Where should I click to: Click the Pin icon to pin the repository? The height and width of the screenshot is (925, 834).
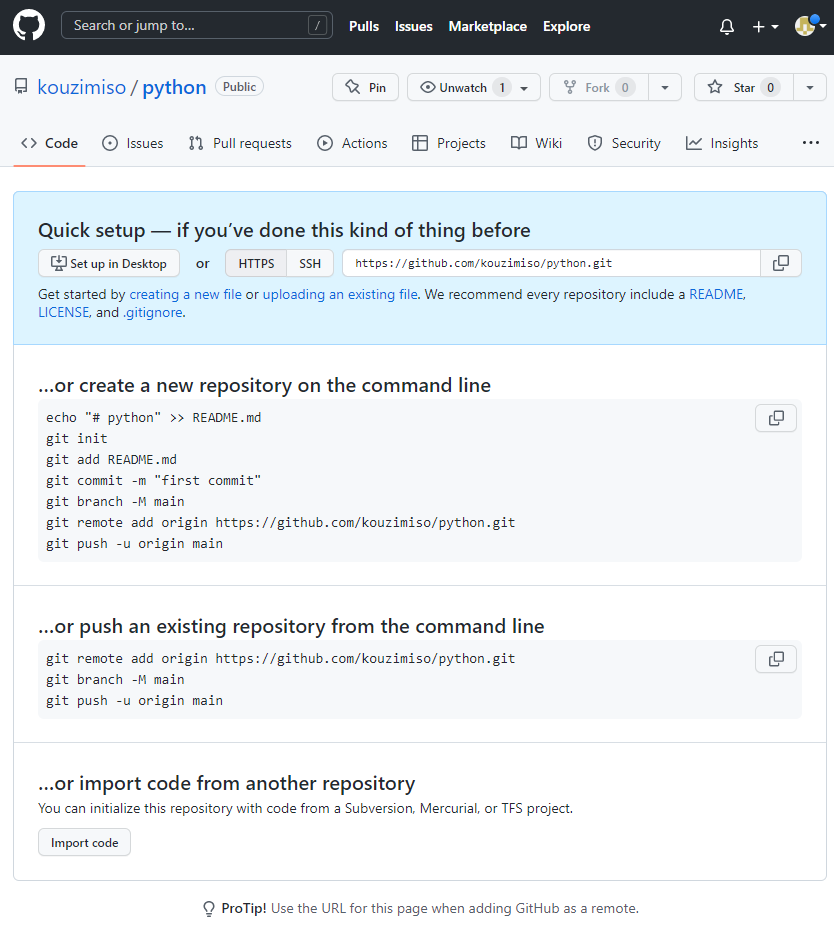[352, 87]
